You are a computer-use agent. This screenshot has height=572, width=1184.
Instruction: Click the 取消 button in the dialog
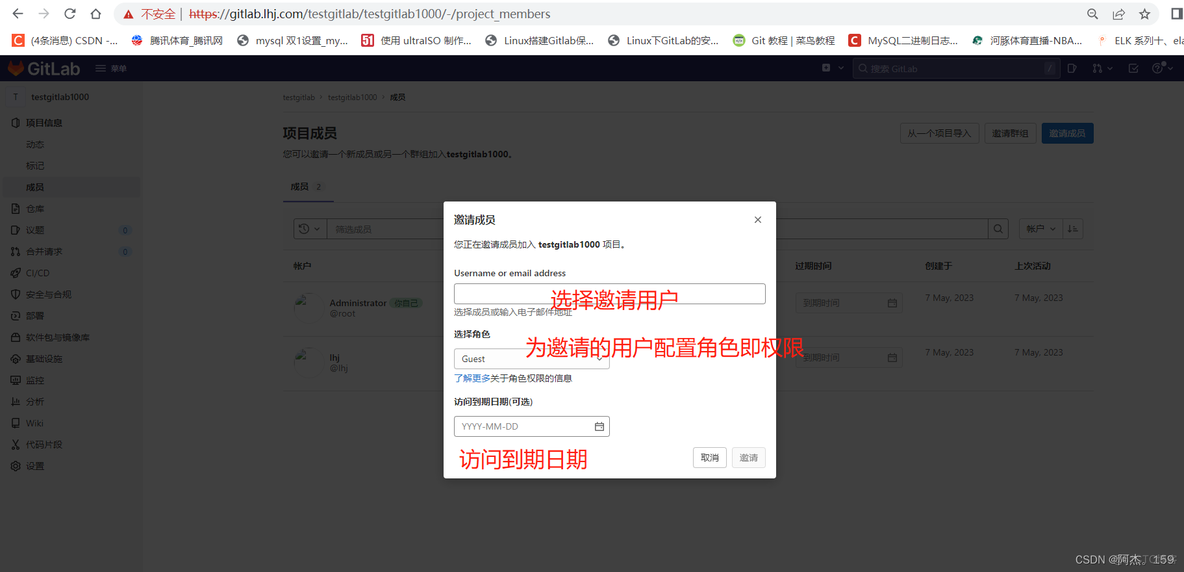[709, 457]
